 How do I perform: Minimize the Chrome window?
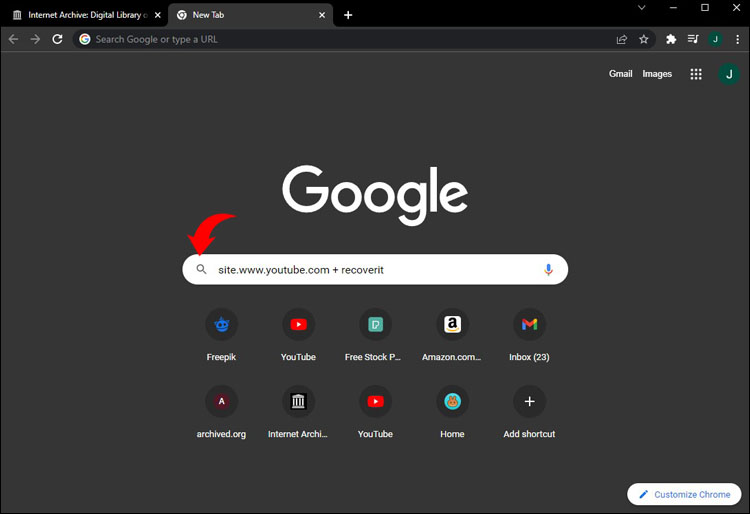coord(673,8)
